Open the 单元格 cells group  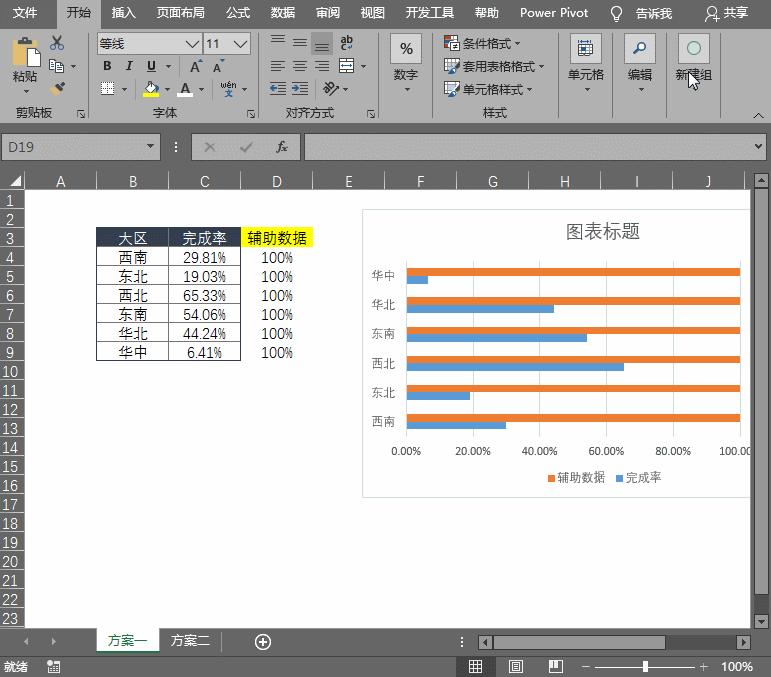pyautogui.click(x=586, y=64)
